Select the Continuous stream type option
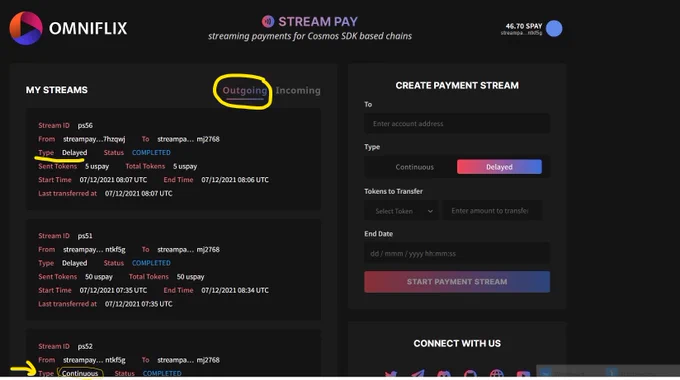This screenshot has height=380, width=680. pos(414,167)
